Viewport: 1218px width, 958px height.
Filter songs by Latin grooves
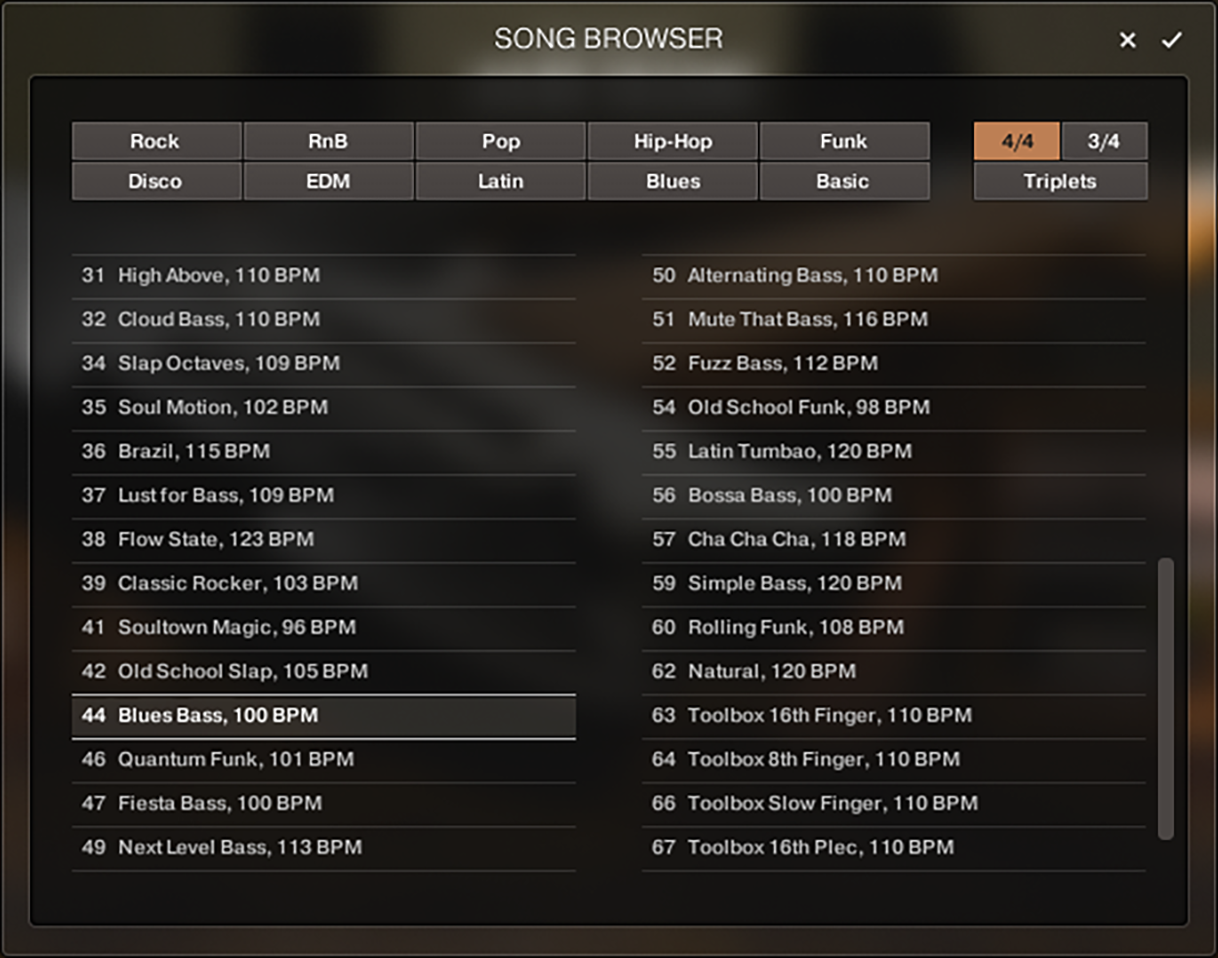500,181
